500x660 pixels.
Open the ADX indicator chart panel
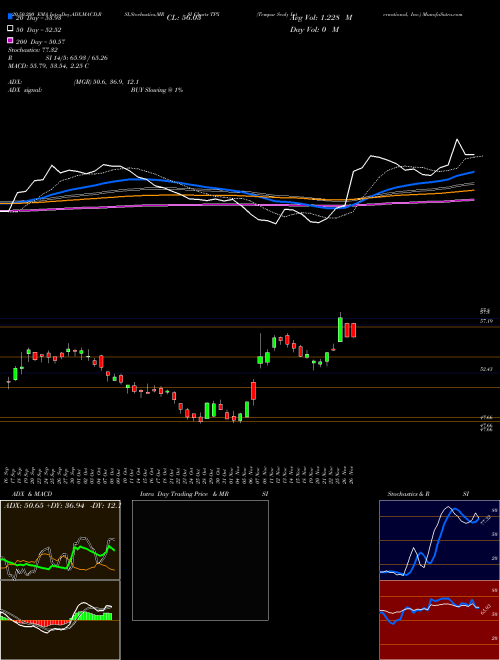coord(60,540)
